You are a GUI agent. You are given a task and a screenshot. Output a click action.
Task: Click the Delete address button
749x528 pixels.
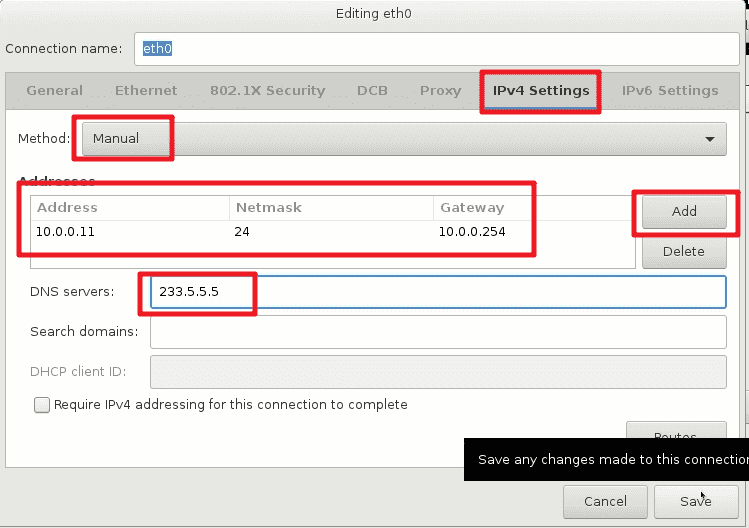684,251
